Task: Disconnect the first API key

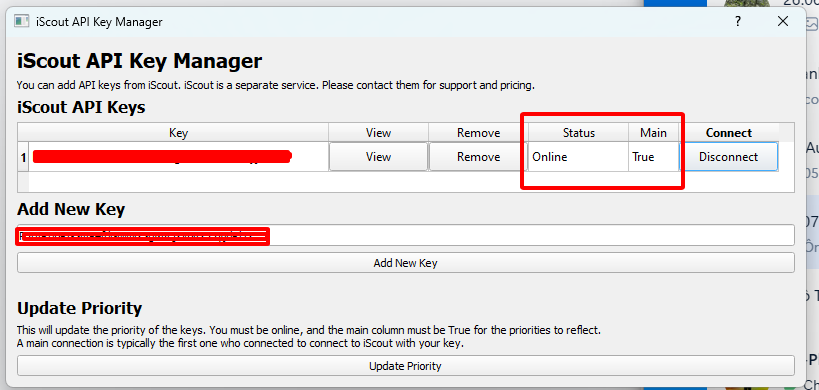Action: (728, 157)
